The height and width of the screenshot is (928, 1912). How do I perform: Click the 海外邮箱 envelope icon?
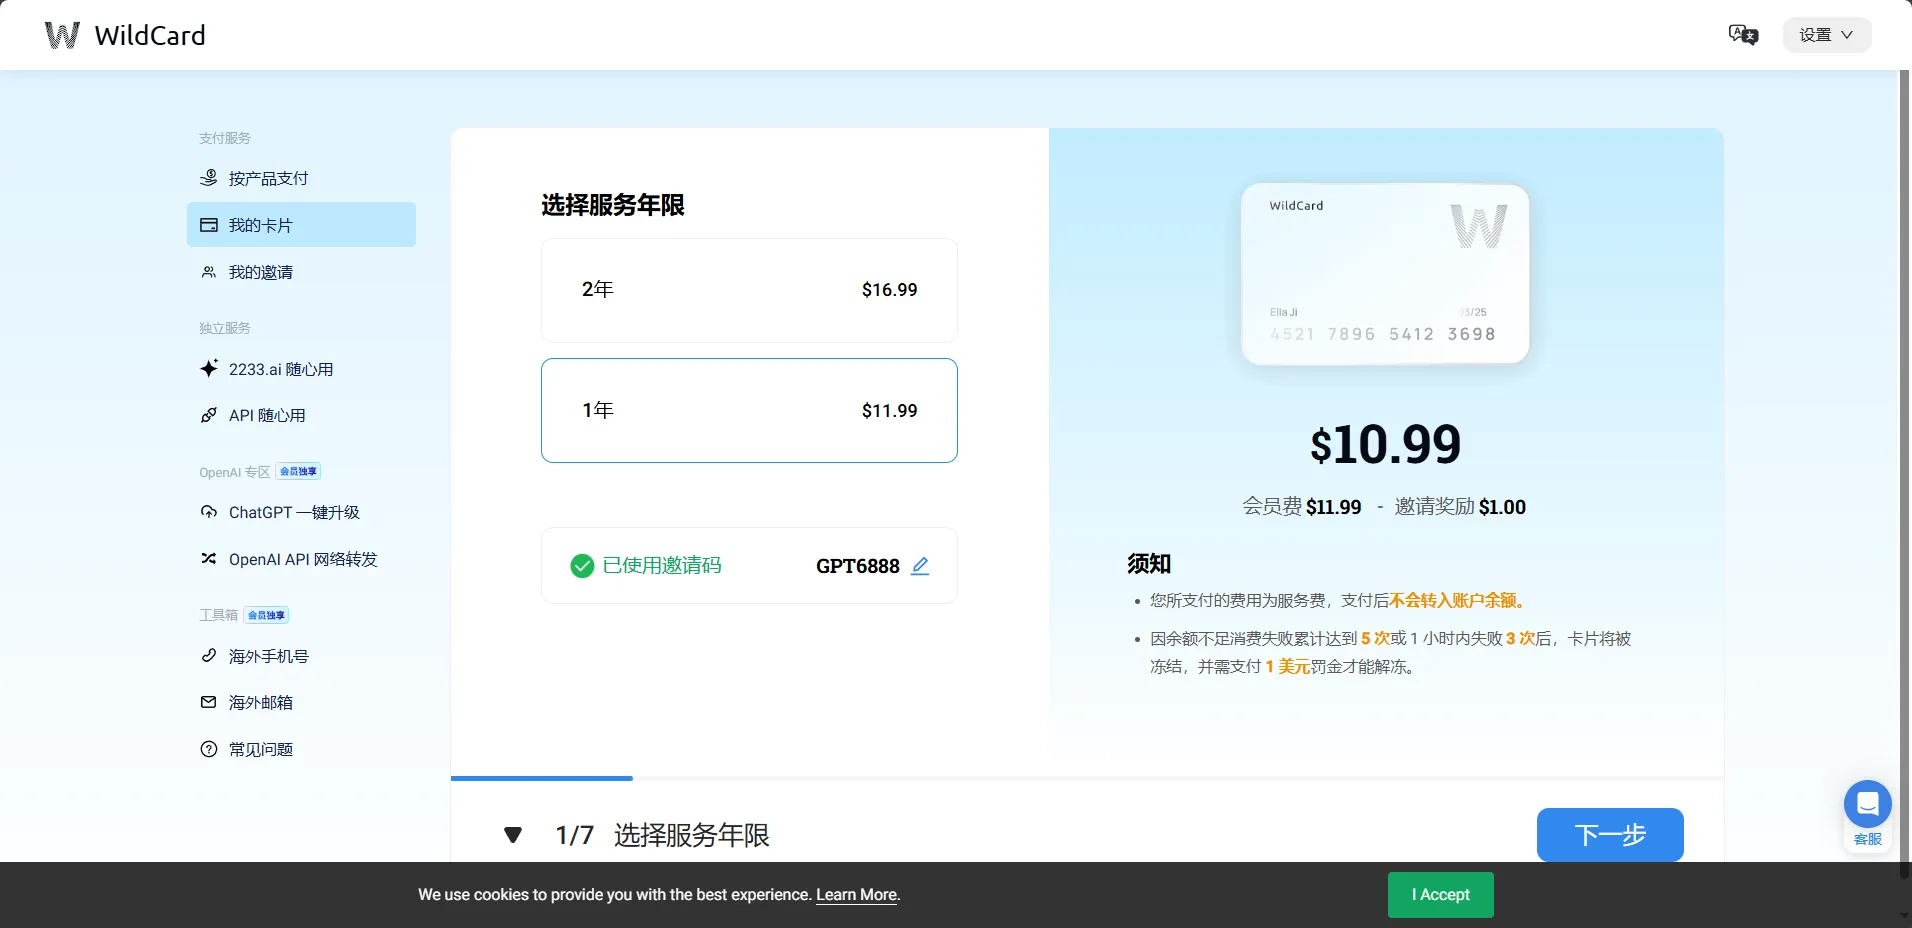[209, 702]
